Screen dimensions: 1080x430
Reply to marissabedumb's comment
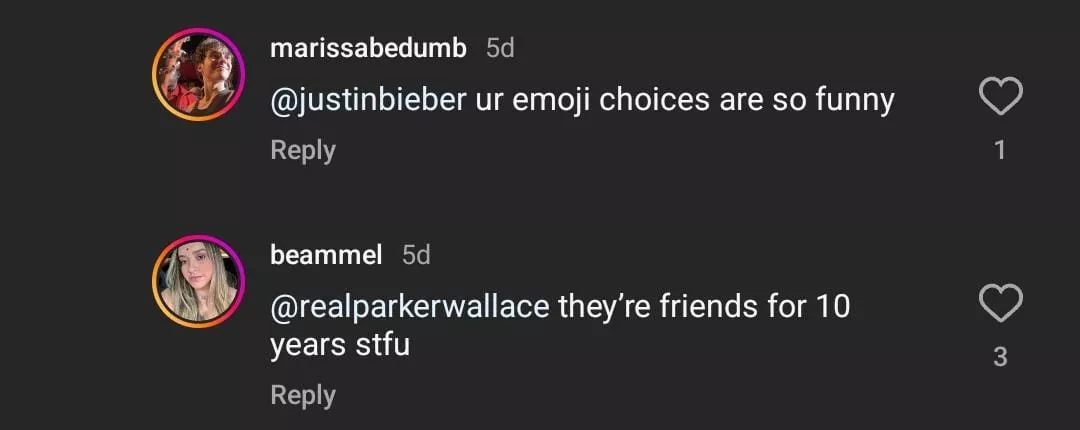coord(303,150)
